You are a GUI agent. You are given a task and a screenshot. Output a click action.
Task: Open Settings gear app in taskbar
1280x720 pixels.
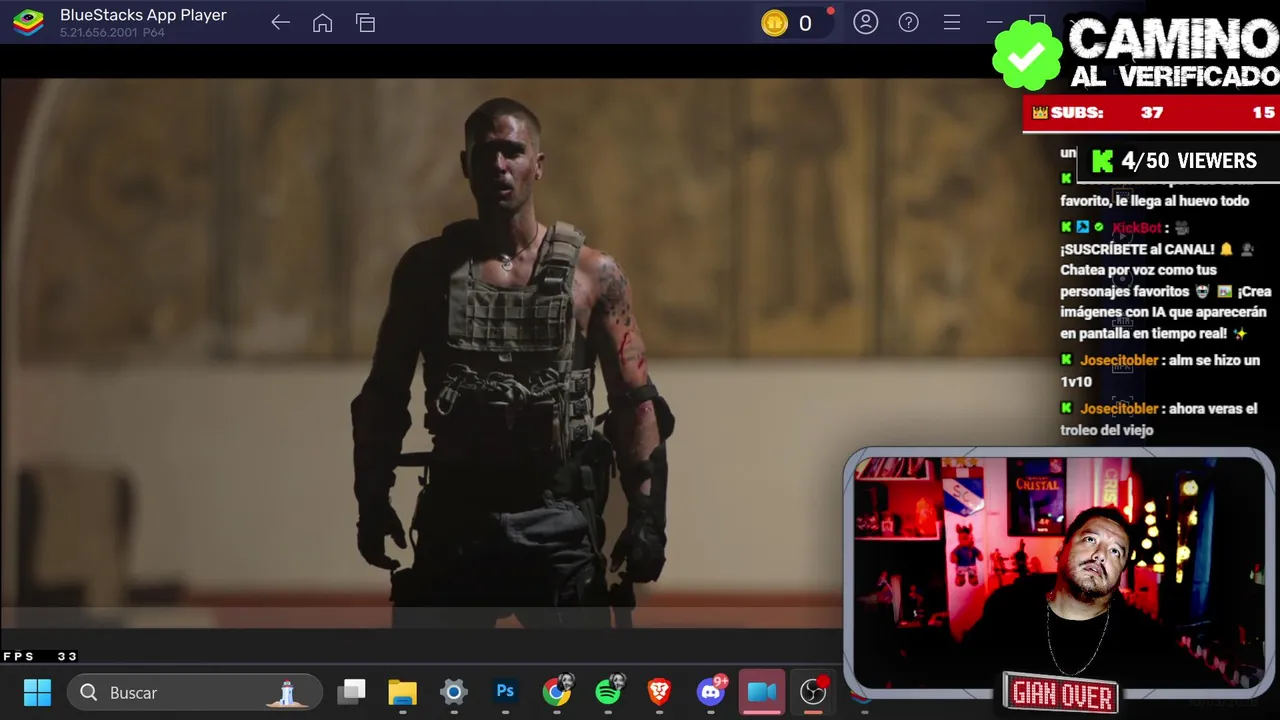click(x=453, y=692)
